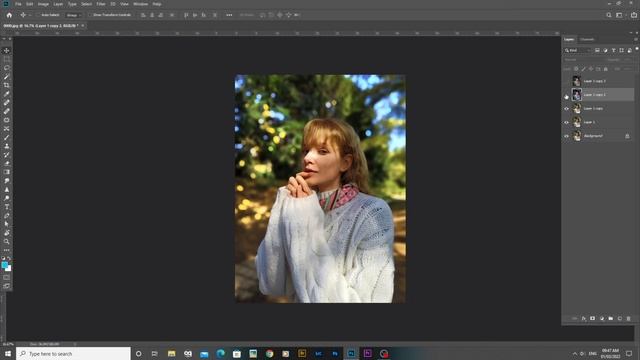
Task: Select the Zoom magnifier tool
Action: (x=7, y=241)
